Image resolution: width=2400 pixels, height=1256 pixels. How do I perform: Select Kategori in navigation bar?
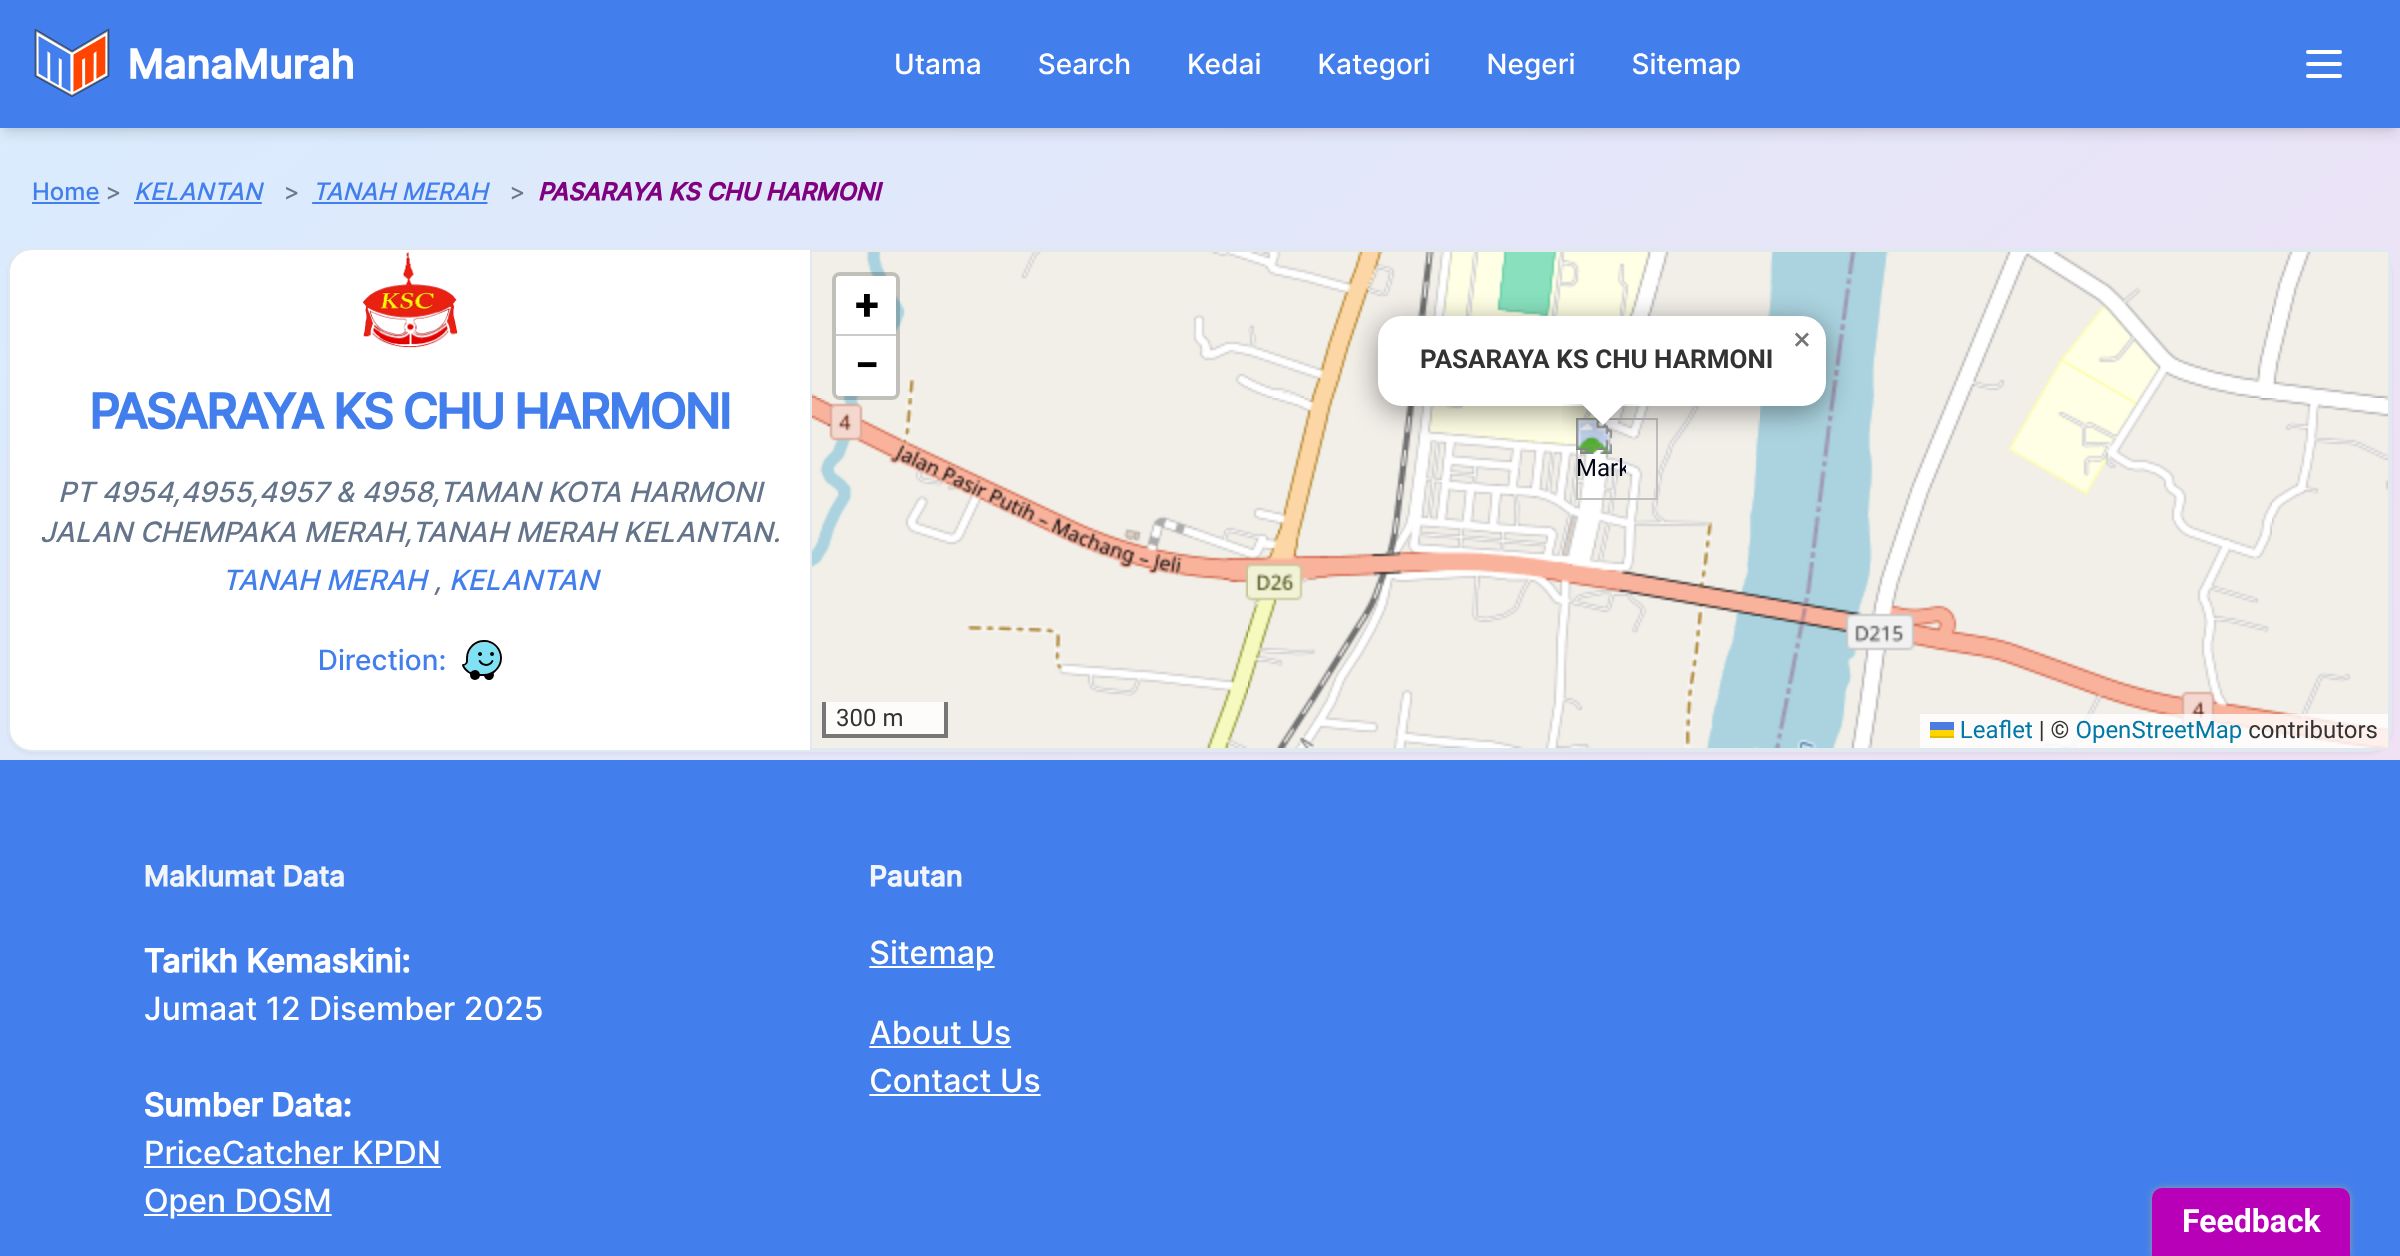(1373, 64)
